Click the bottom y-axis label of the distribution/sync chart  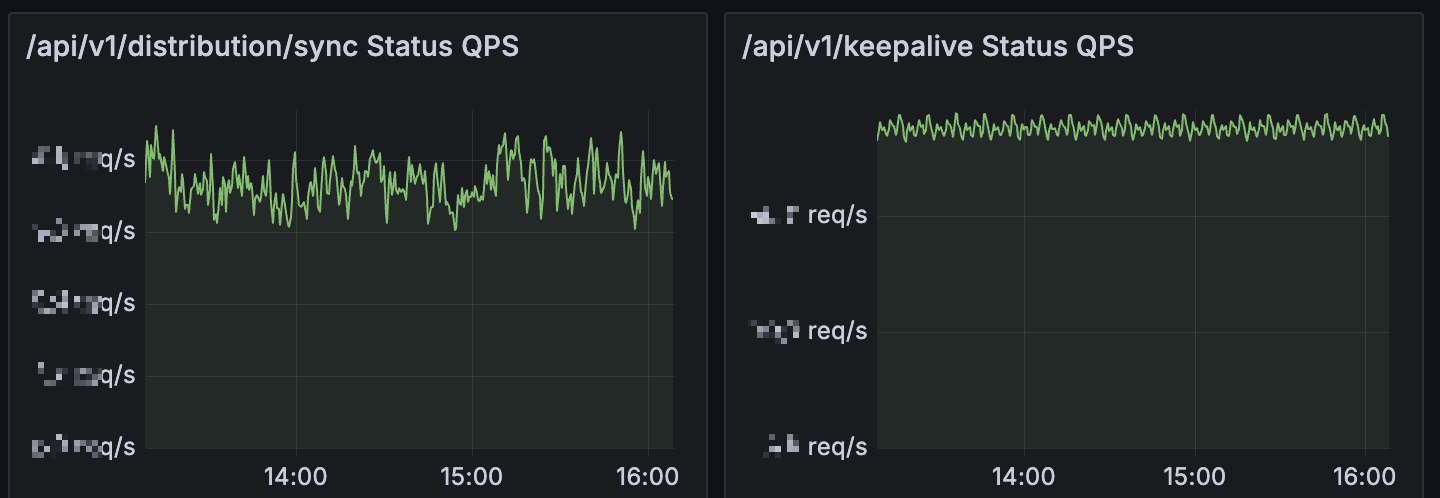[x=85, y=447]
